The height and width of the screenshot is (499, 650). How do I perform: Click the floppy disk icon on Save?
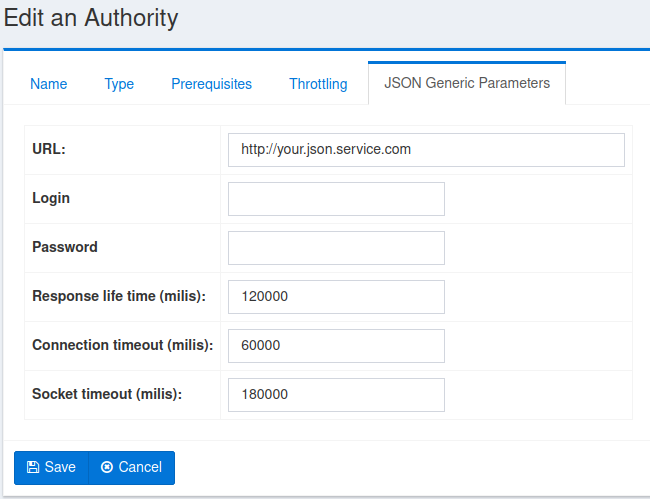pyautogui.click(x=33, y=467)
